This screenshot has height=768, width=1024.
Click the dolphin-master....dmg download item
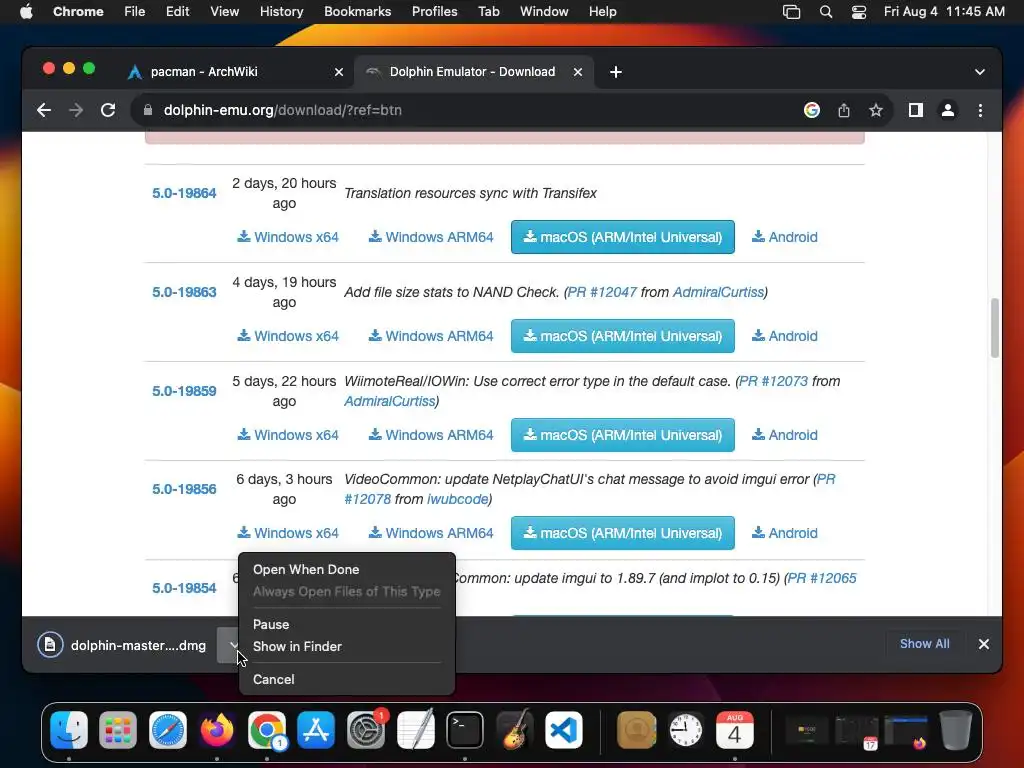point(122,645)
